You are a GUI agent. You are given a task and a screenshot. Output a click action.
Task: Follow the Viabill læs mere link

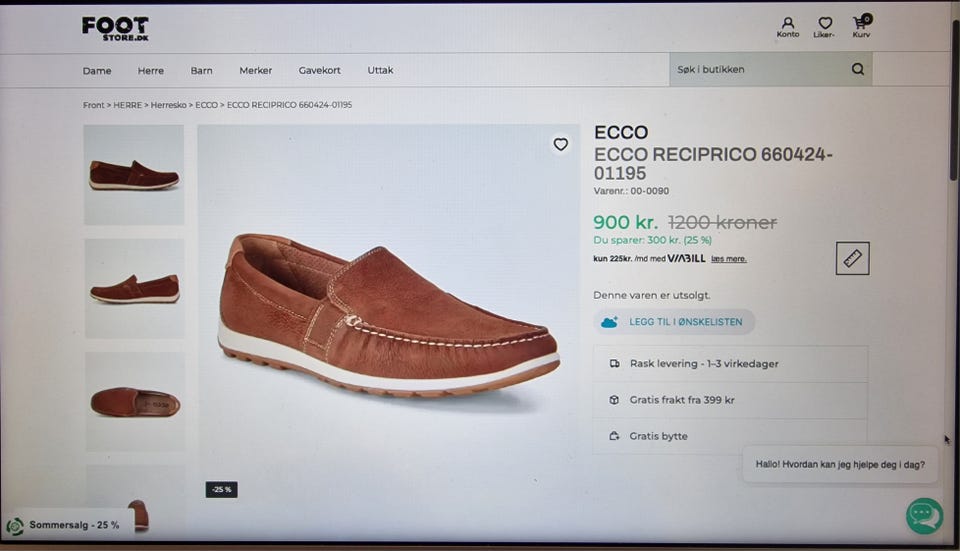coord(729,259)
